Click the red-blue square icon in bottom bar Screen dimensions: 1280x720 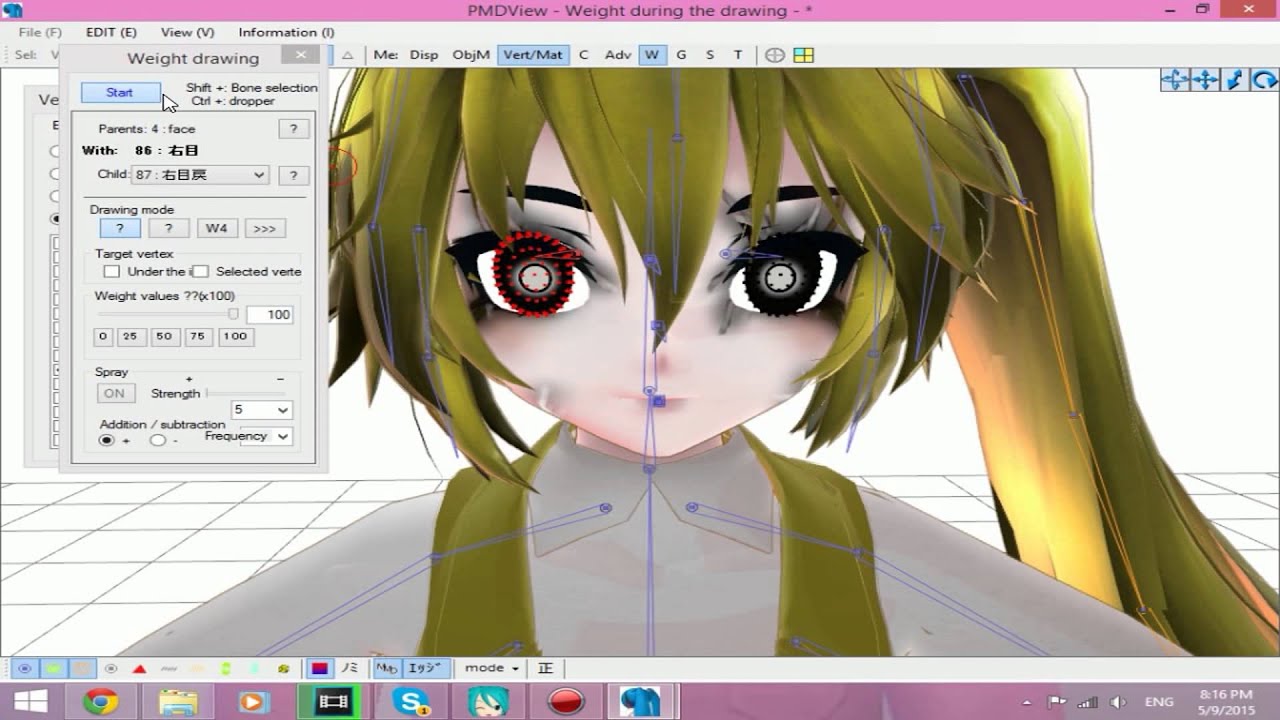pos(320,668)
